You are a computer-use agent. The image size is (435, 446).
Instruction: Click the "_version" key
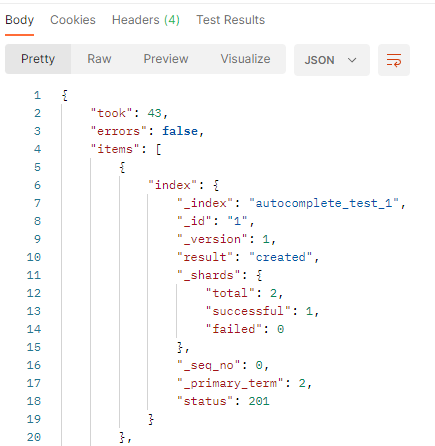[x=212, y=239]
